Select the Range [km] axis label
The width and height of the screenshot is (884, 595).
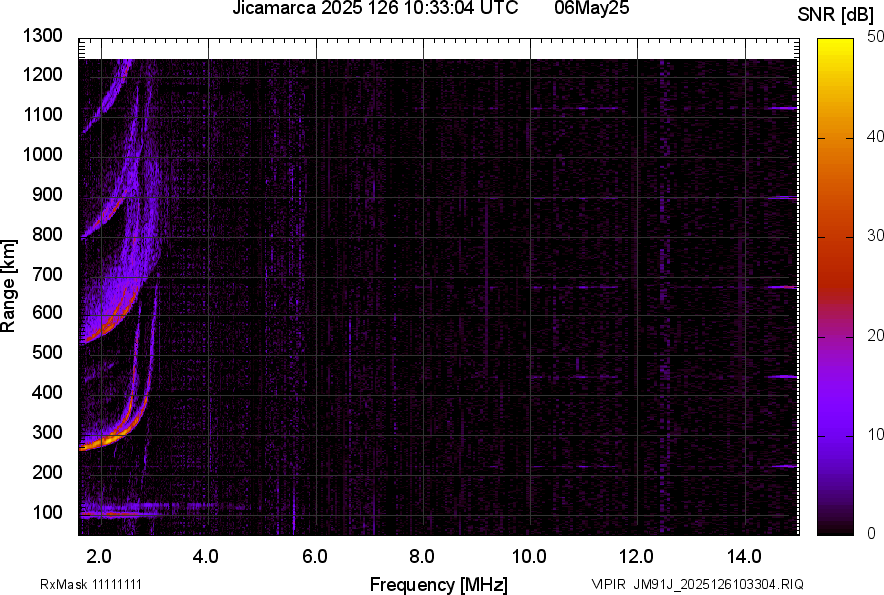9,287
